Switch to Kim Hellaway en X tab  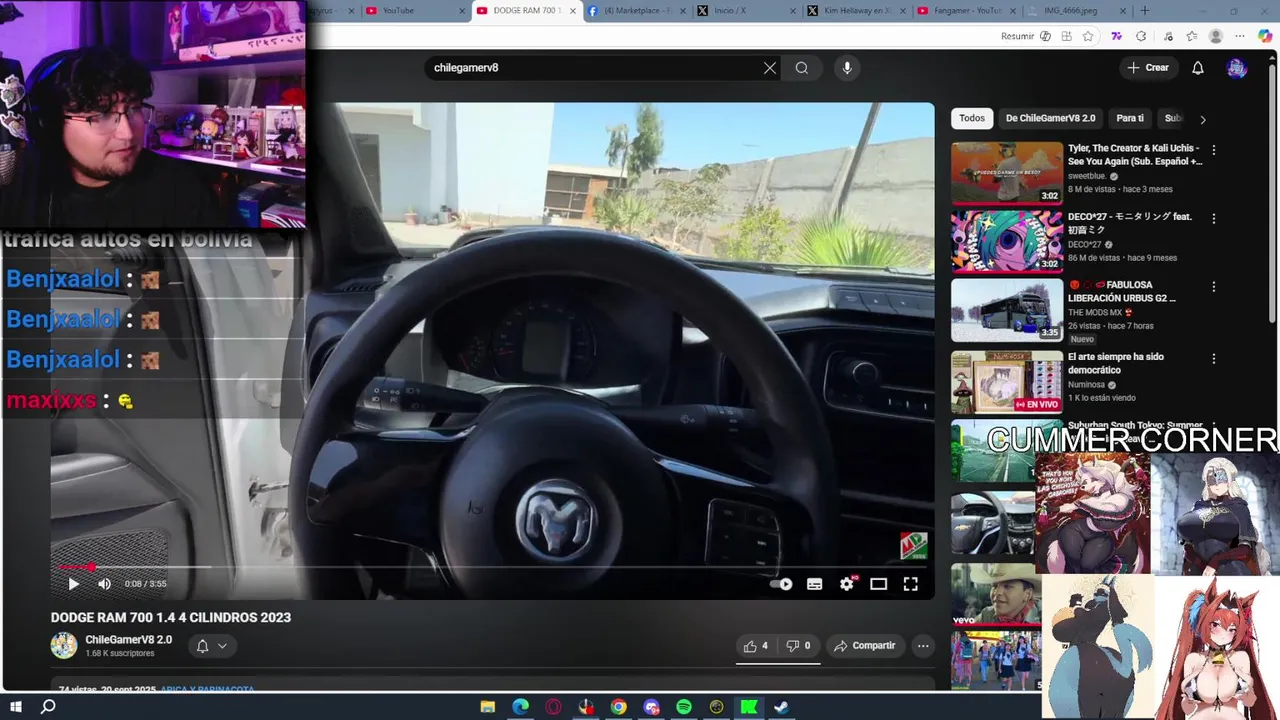pyautogui.click(x=857, y=10)
